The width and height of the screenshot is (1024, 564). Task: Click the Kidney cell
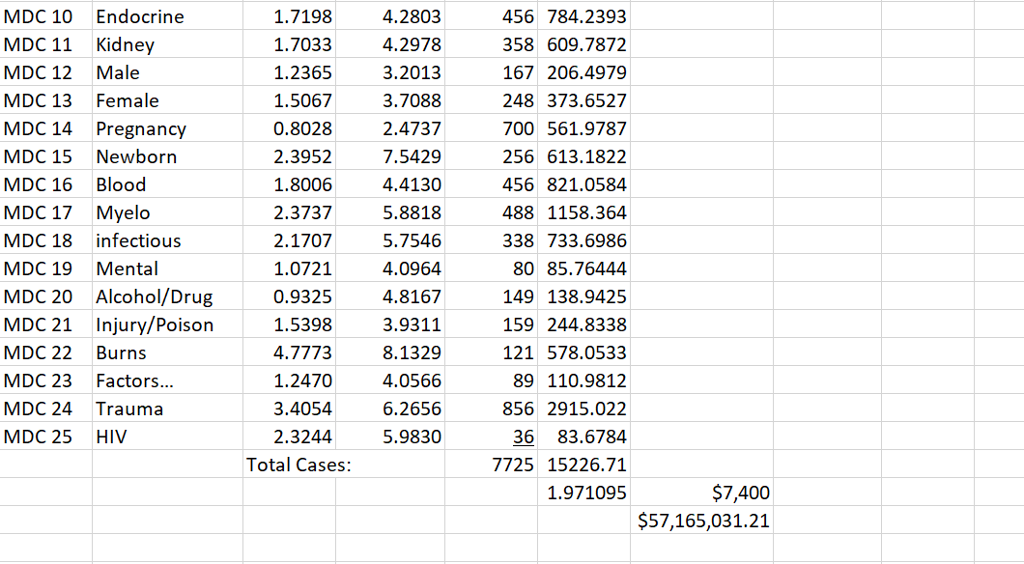point(167,44)
